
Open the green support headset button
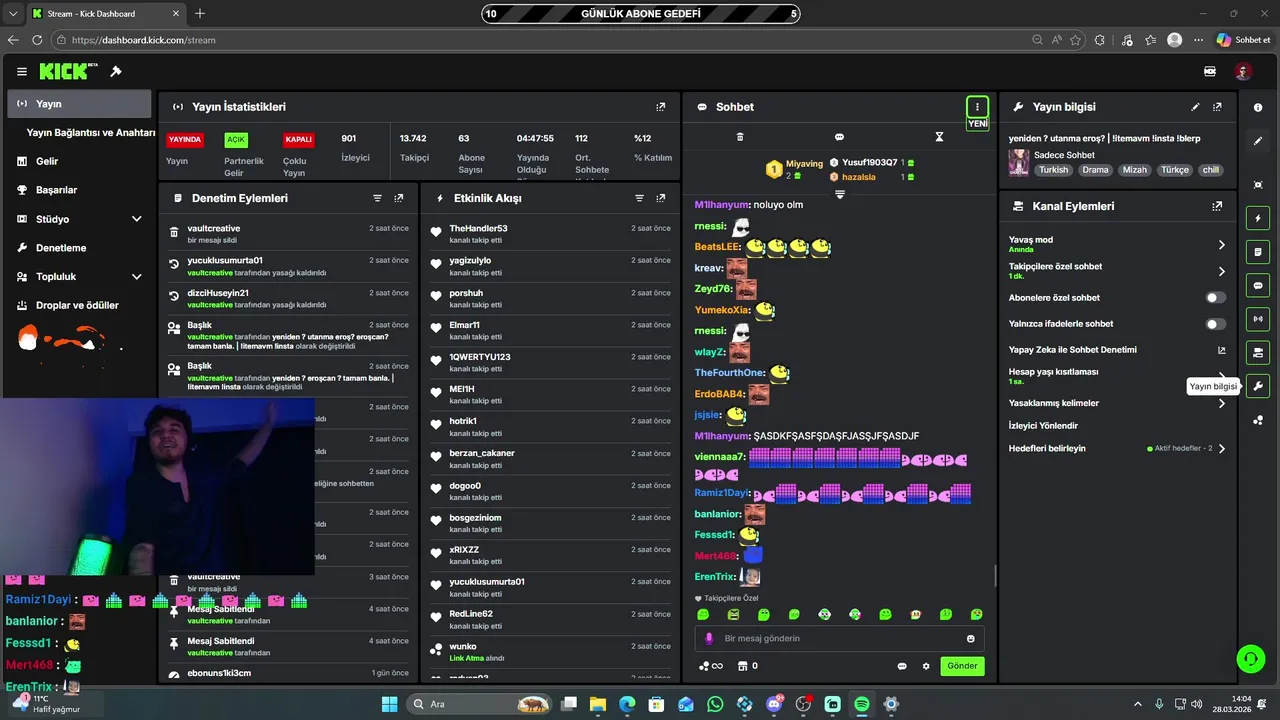click(1250, 658)
